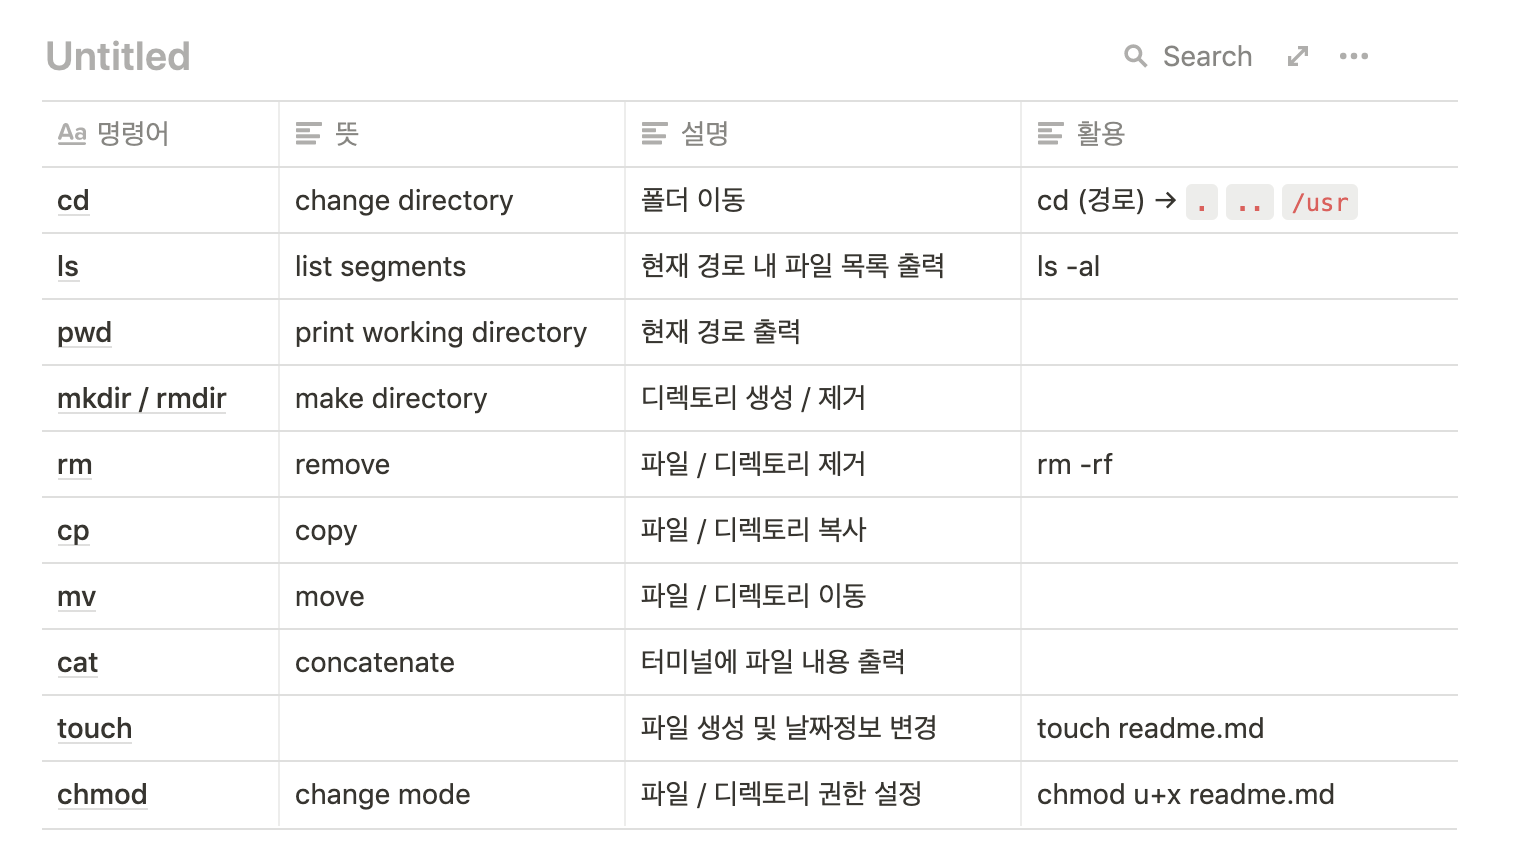Open the 설명 column header menu
This screenshot has width=1516, height=850.
point(823,134)
